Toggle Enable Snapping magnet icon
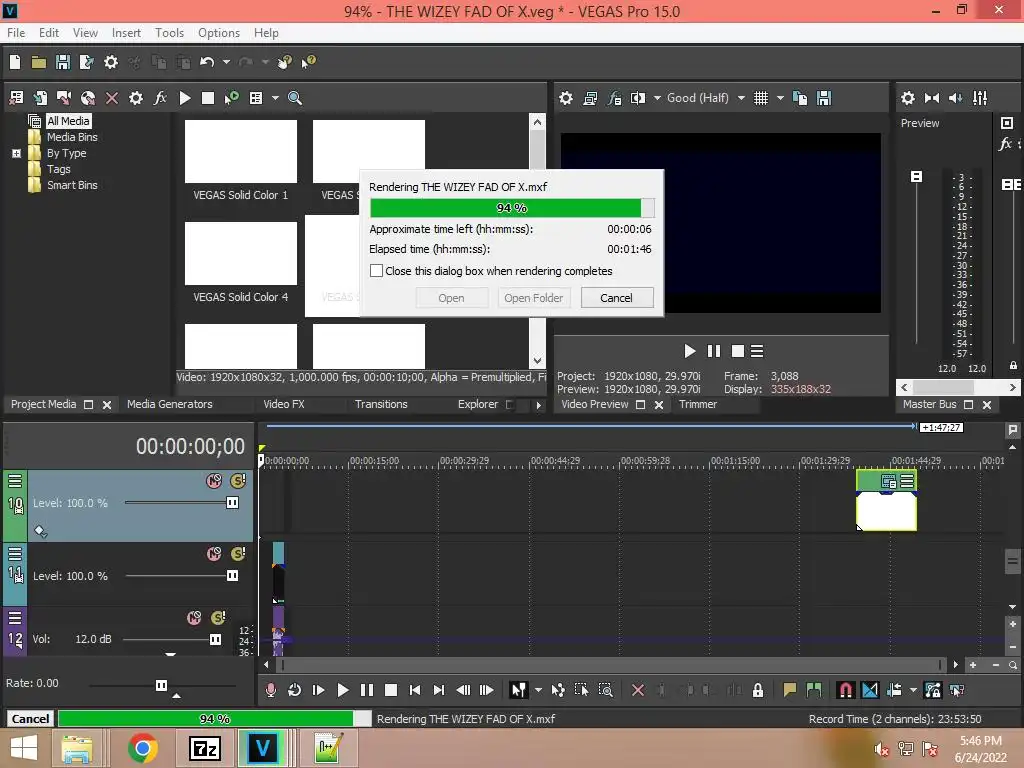Screen dimensions: 1024x768 pos(845,690)
